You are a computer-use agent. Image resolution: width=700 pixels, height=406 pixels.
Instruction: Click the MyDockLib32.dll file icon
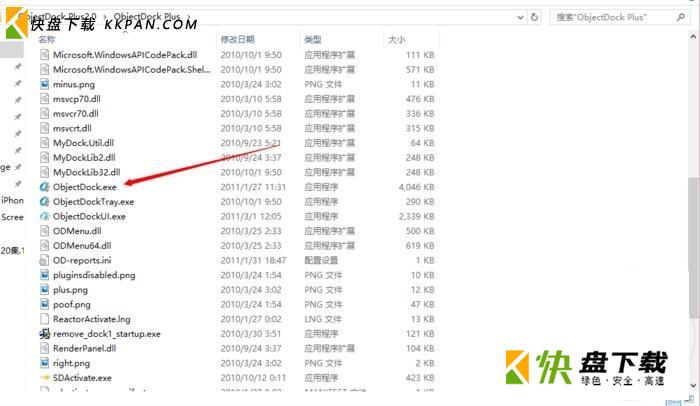(x=44, y=172)
